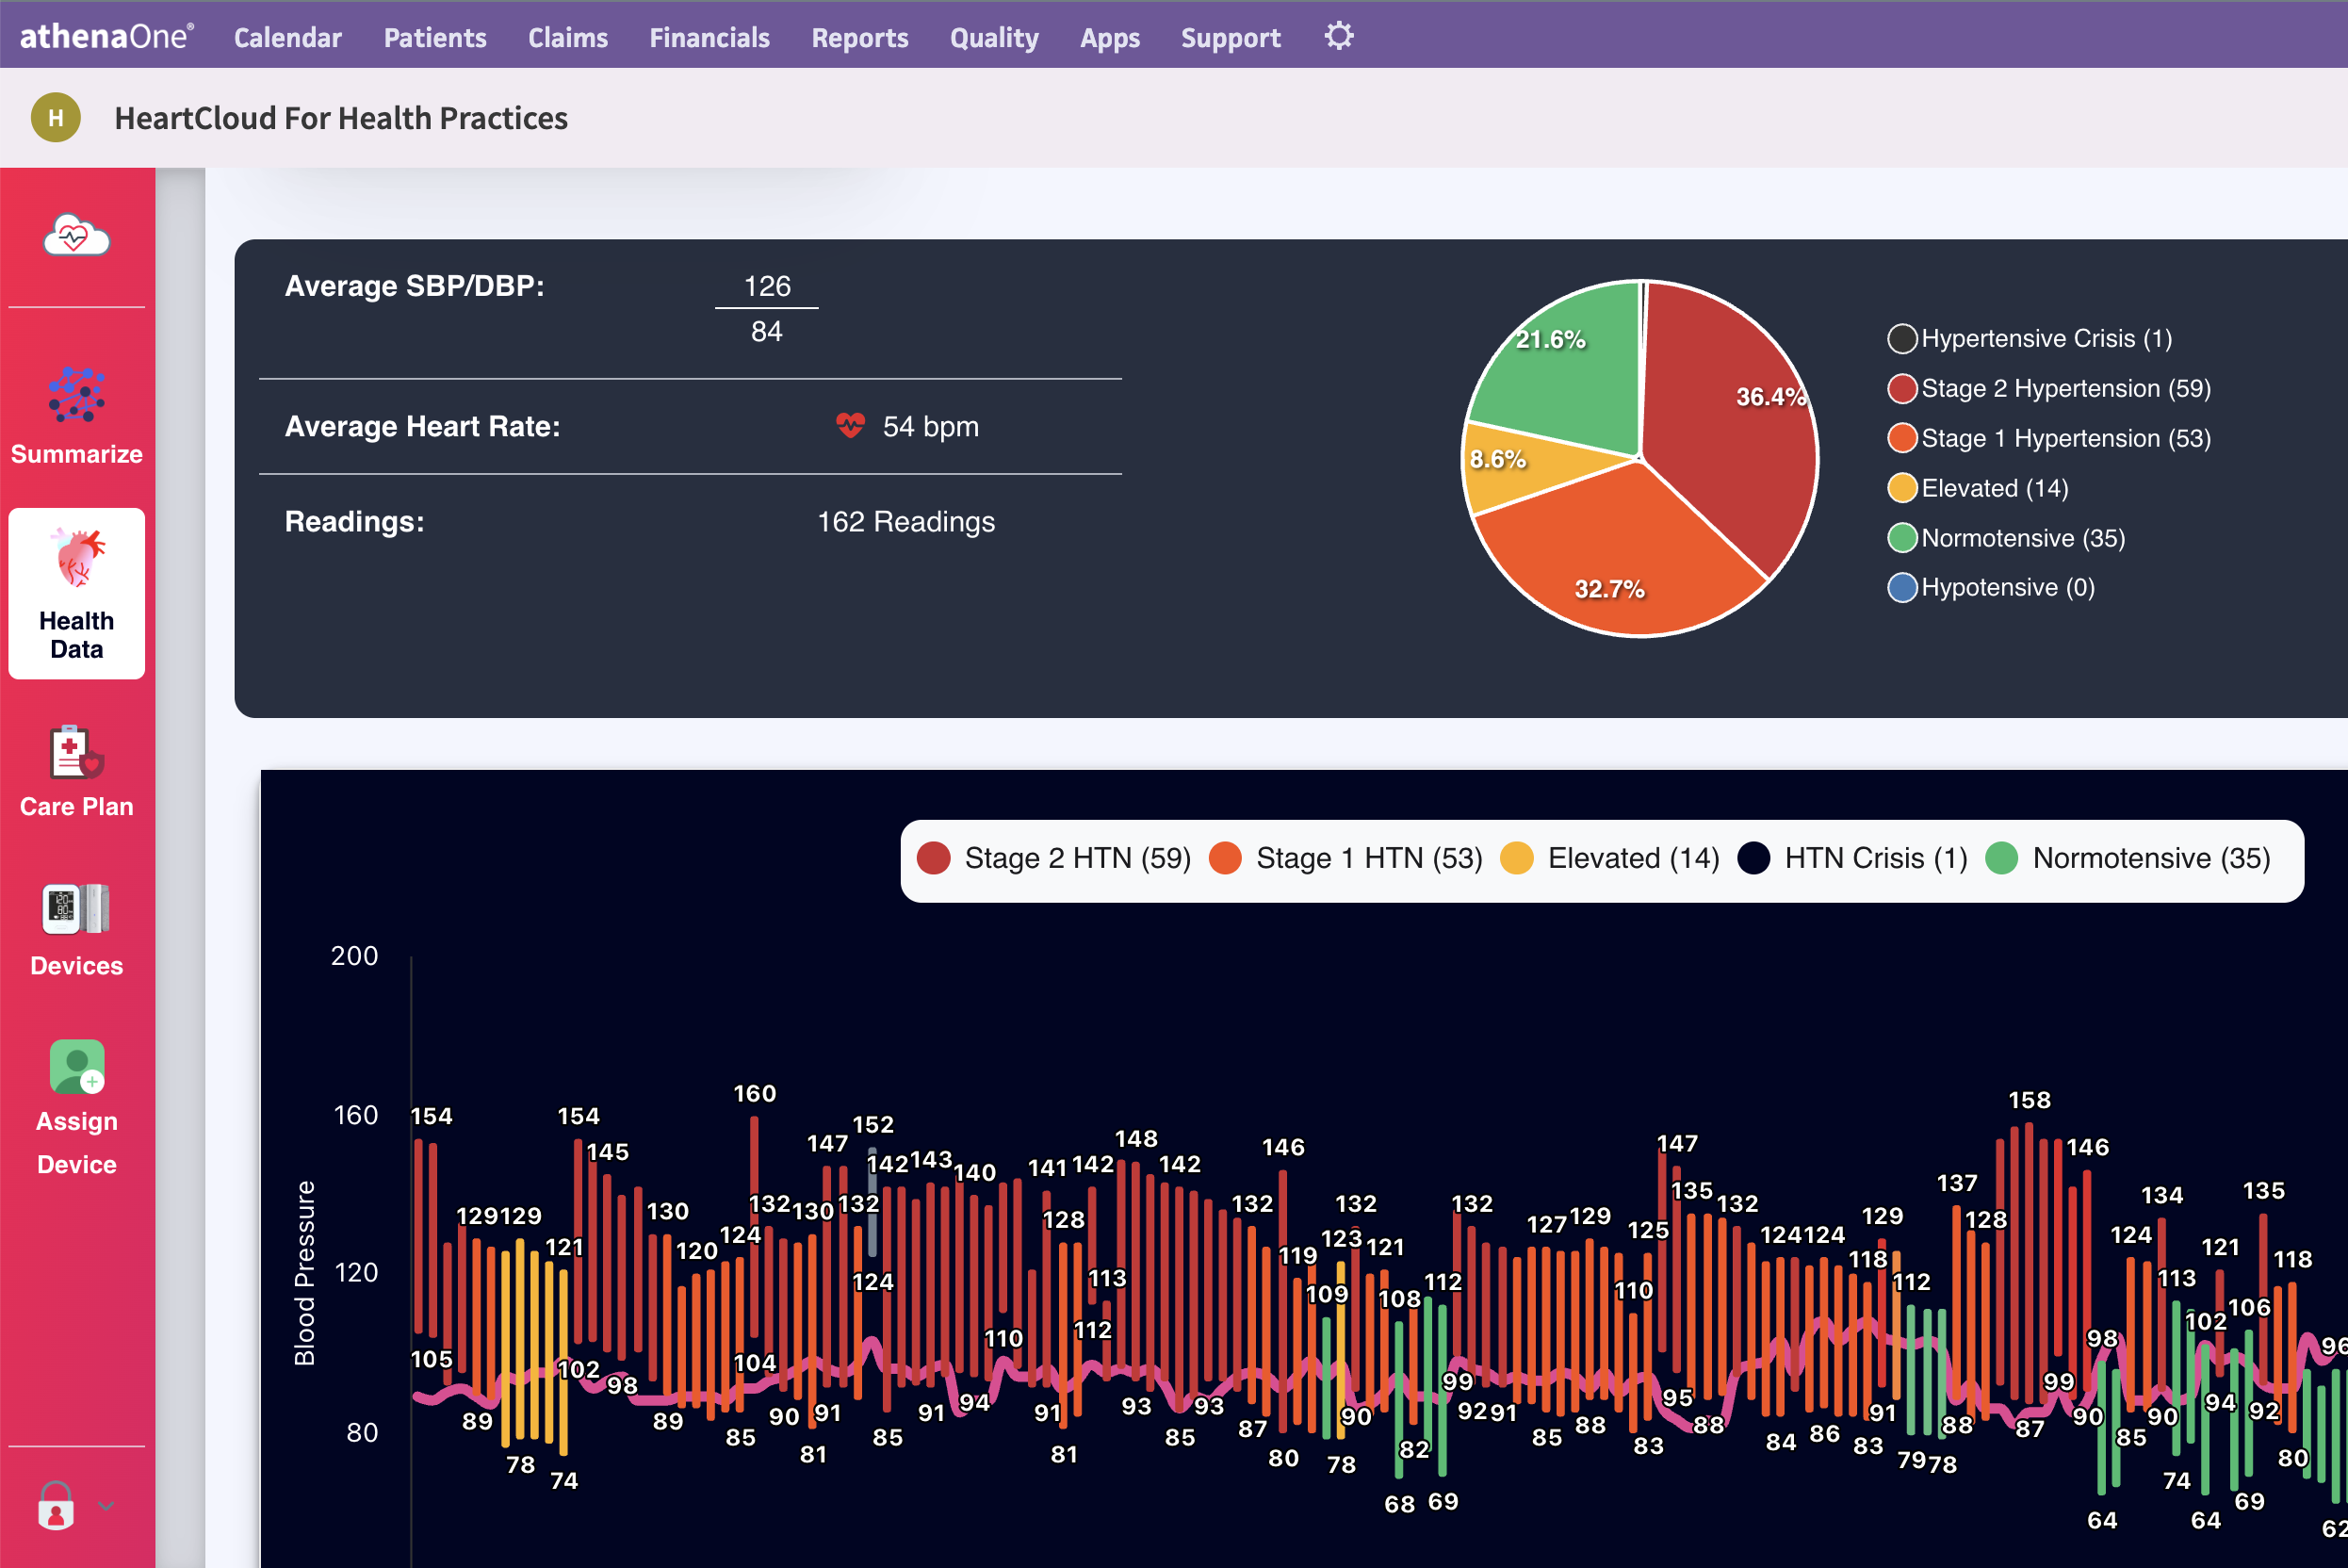Click the round H app avatar
2348x1568 pixels.
click(56, 118)
